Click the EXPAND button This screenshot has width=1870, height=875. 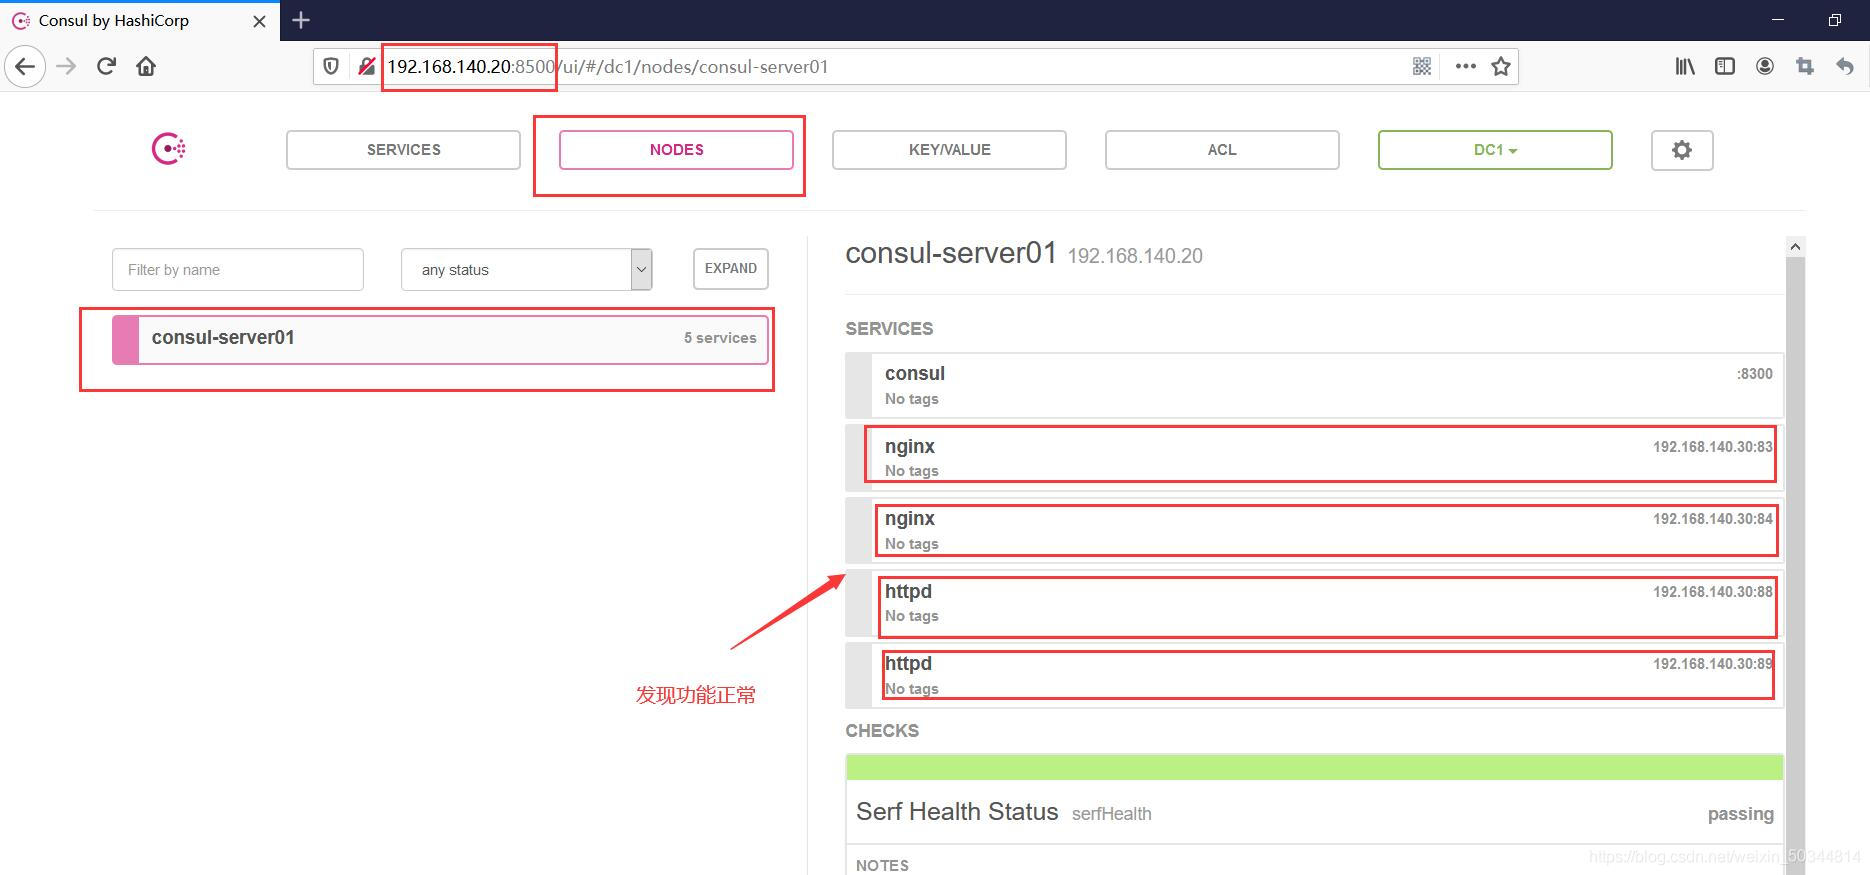click(x=731, y=269)
